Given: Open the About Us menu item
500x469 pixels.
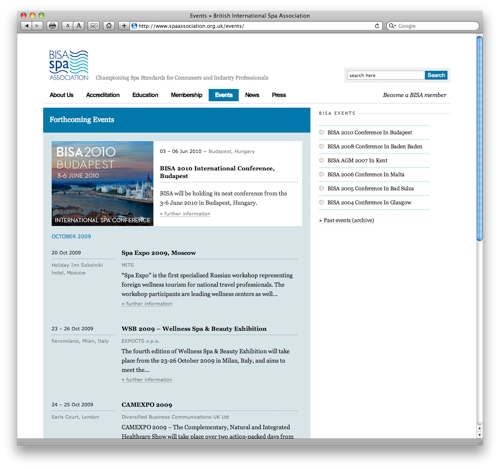Looking at the screenshot, I should pyautogui.click(x=61, y=95).
